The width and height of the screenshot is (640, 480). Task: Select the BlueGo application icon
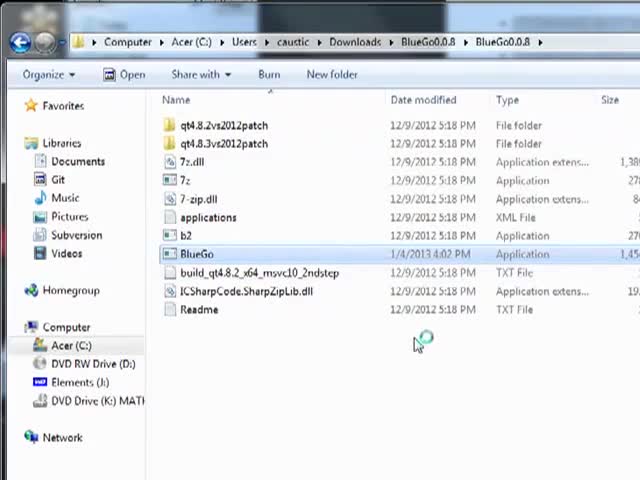pyautogui.click(x=170, y=254)
